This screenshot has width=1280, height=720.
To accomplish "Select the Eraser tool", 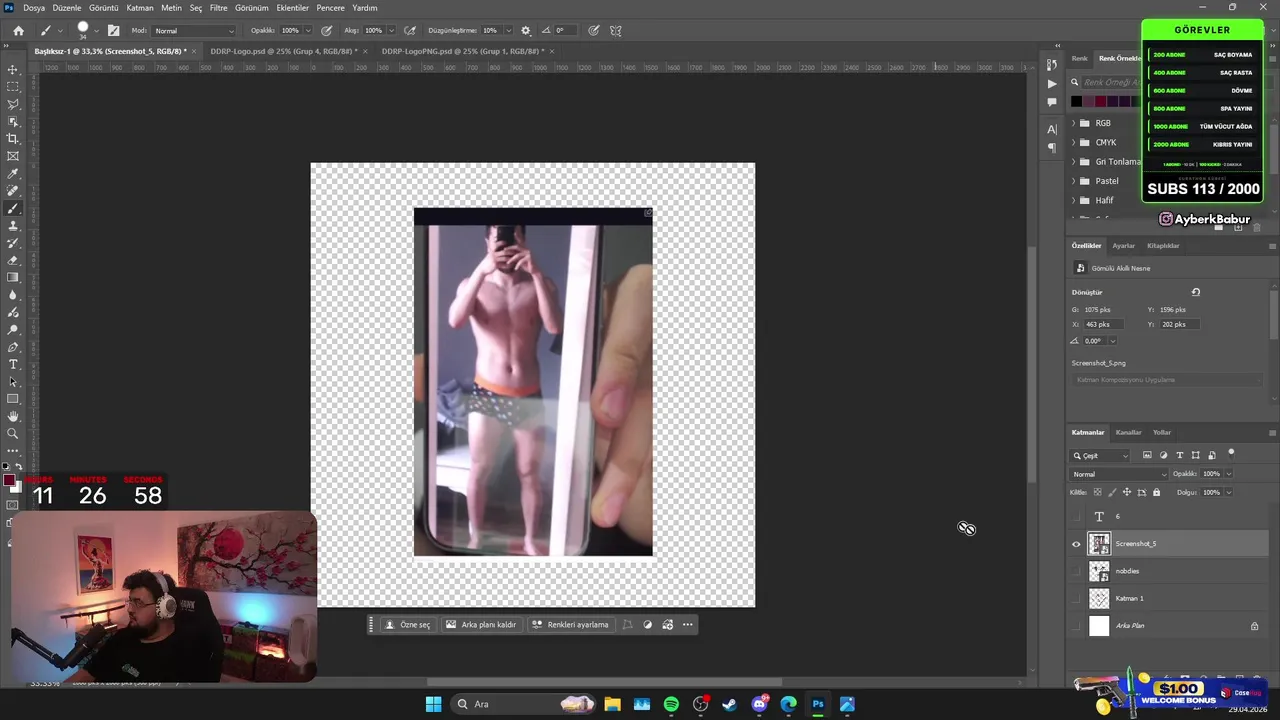I will pyautogui.click(x=13, y=260).
